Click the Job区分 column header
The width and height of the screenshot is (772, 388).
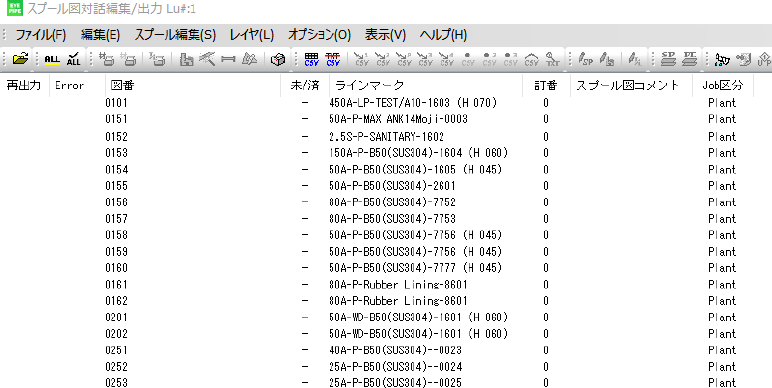point(722,86)
